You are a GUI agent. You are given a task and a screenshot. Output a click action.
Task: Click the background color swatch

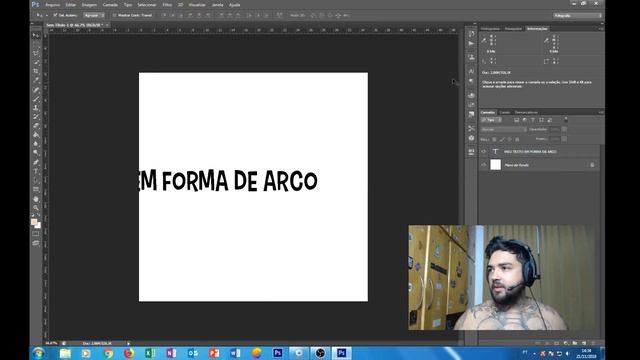click(x=38, y=225)
